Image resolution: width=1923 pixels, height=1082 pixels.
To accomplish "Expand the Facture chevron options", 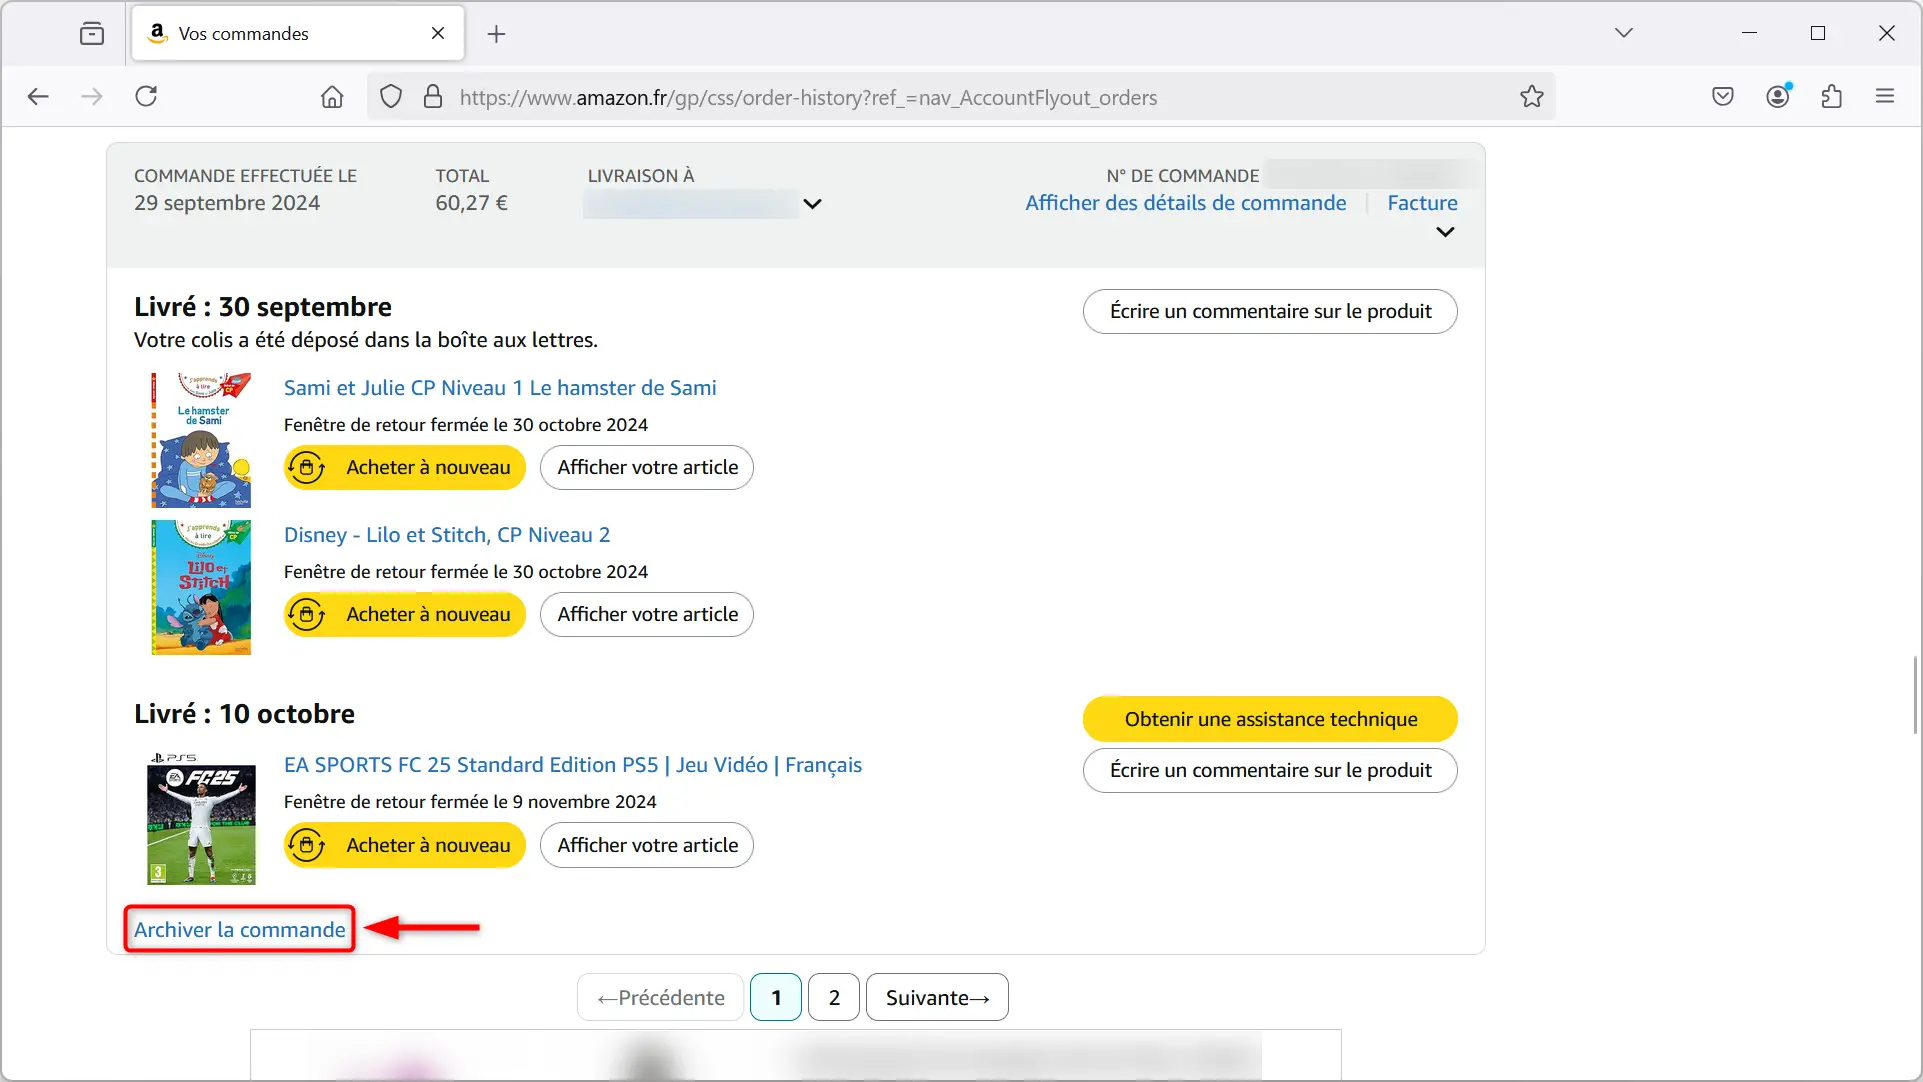I will (x=1445, y=232).
